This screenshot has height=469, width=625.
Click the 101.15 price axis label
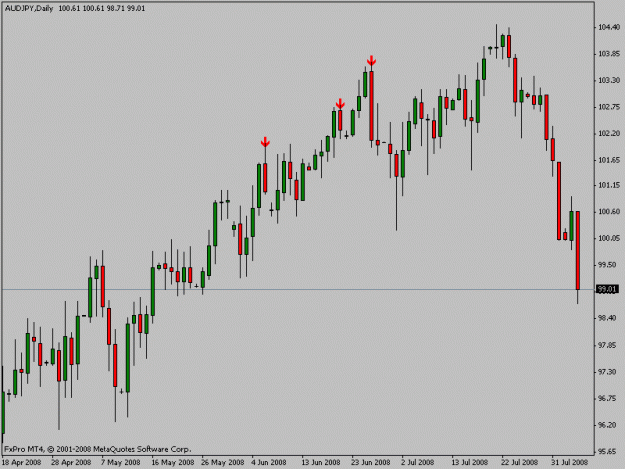[x=609, y=185]
